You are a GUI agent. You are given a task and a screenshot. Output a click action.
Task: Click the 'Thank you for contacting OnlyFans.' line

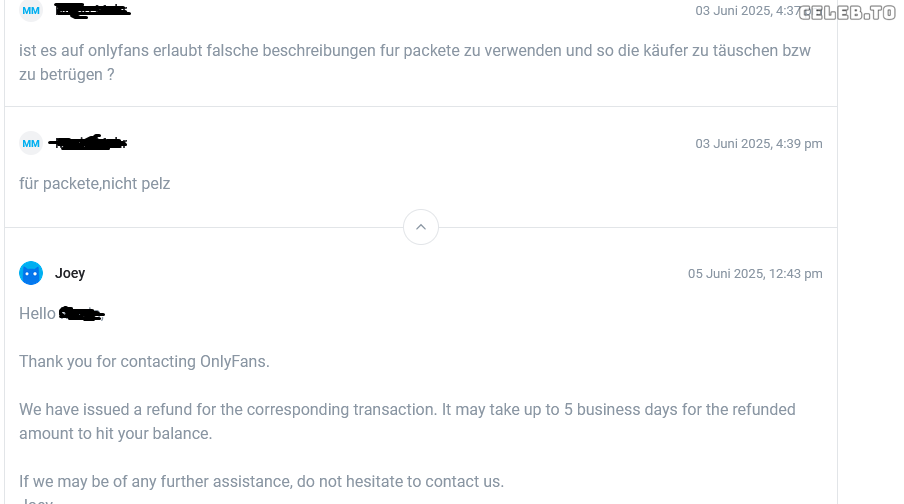pos(144,362)
